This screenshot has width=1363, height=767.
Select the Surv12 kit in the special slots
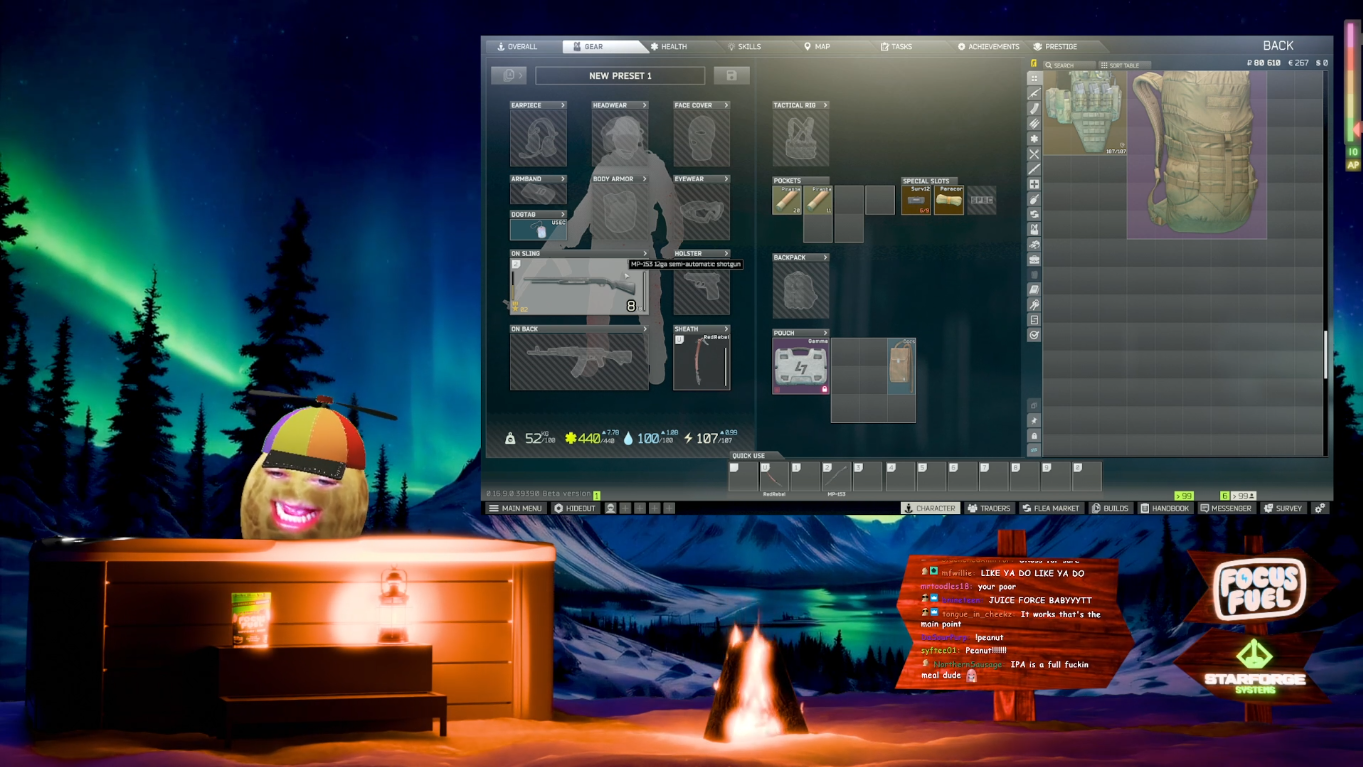(916, 200)
